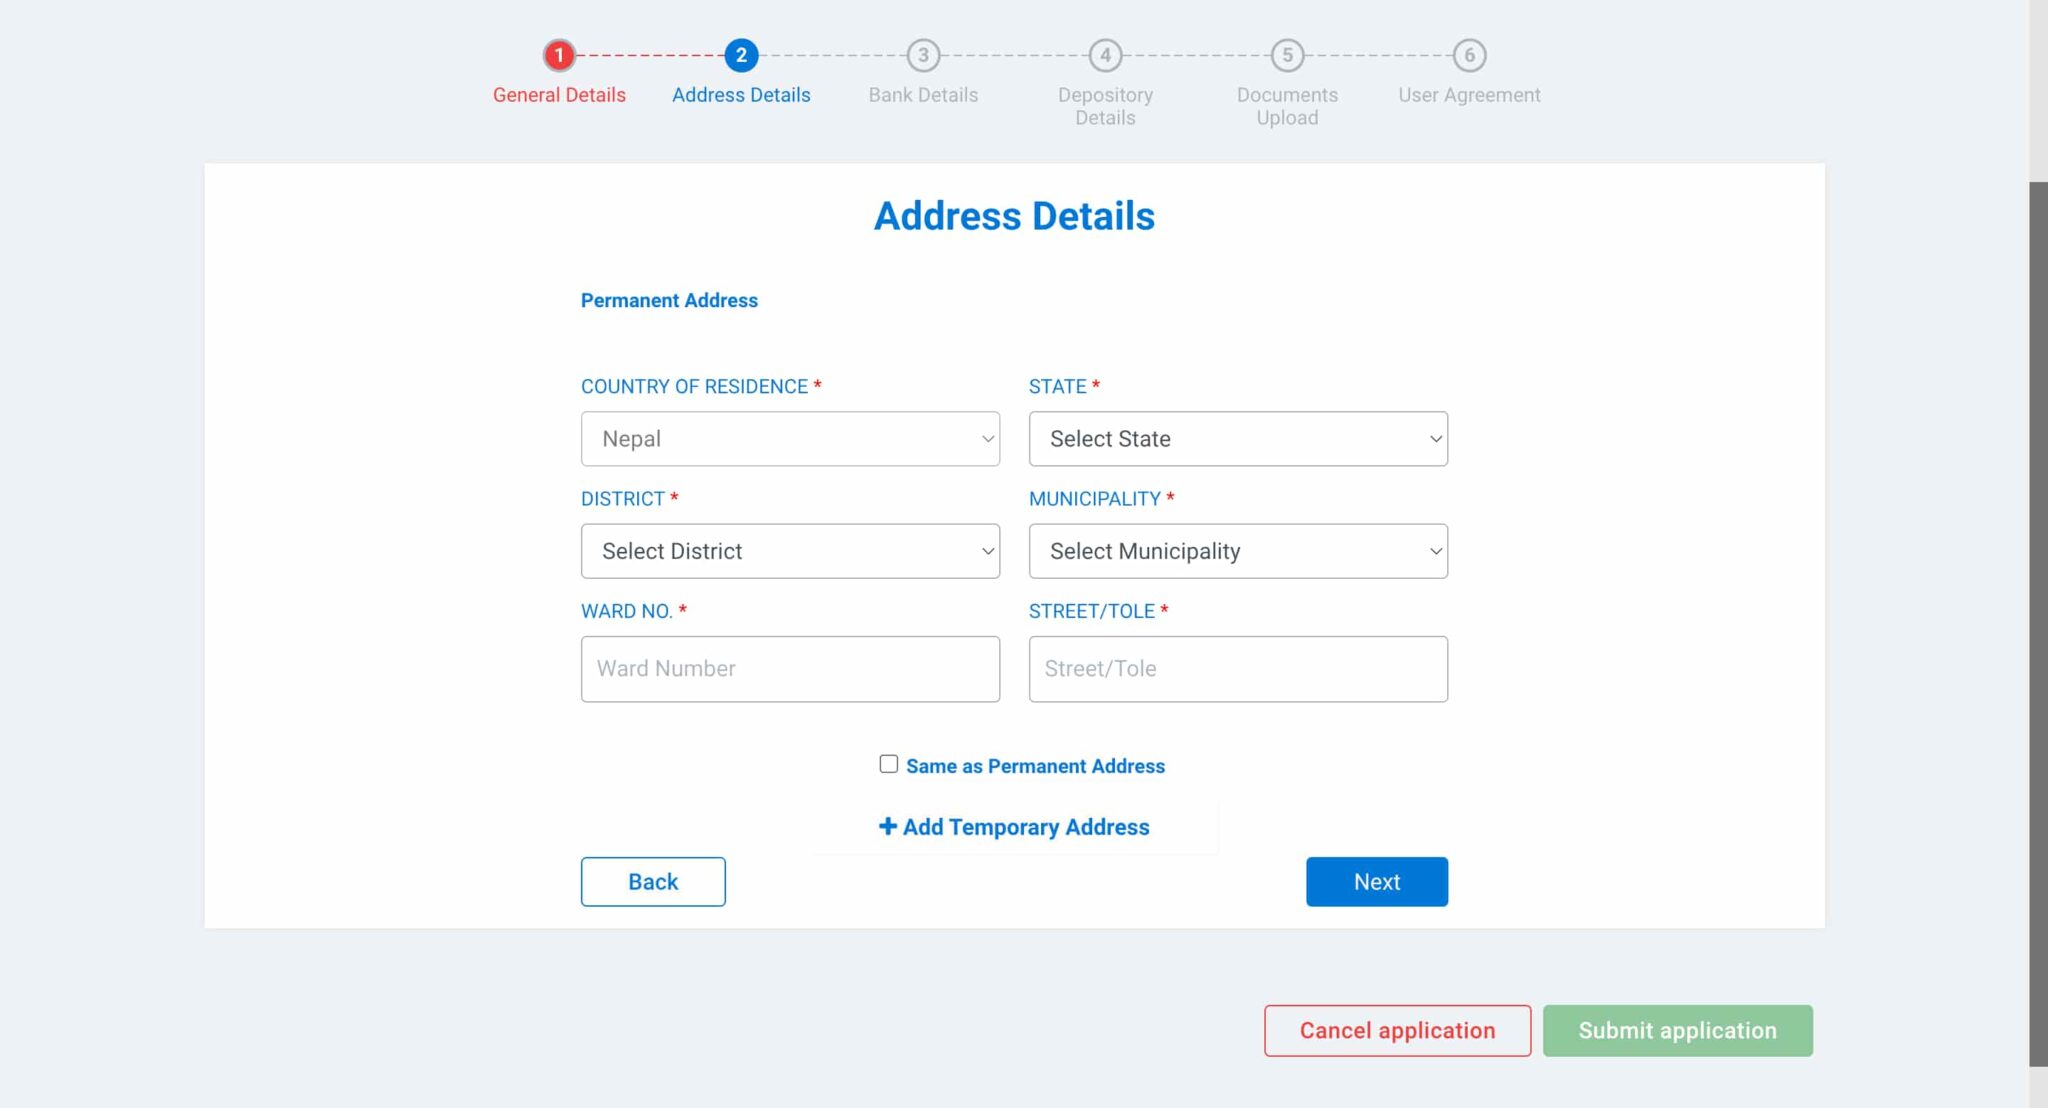Click the Address Details page title
Image resolution: width=2048 pixels, height=1108 pixels.
pos(1014,216)
